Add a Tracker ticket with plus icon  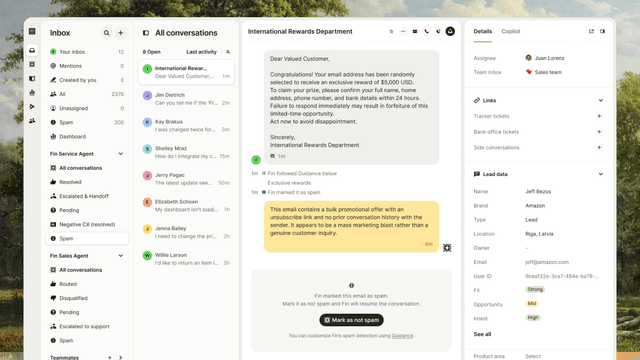599,116
